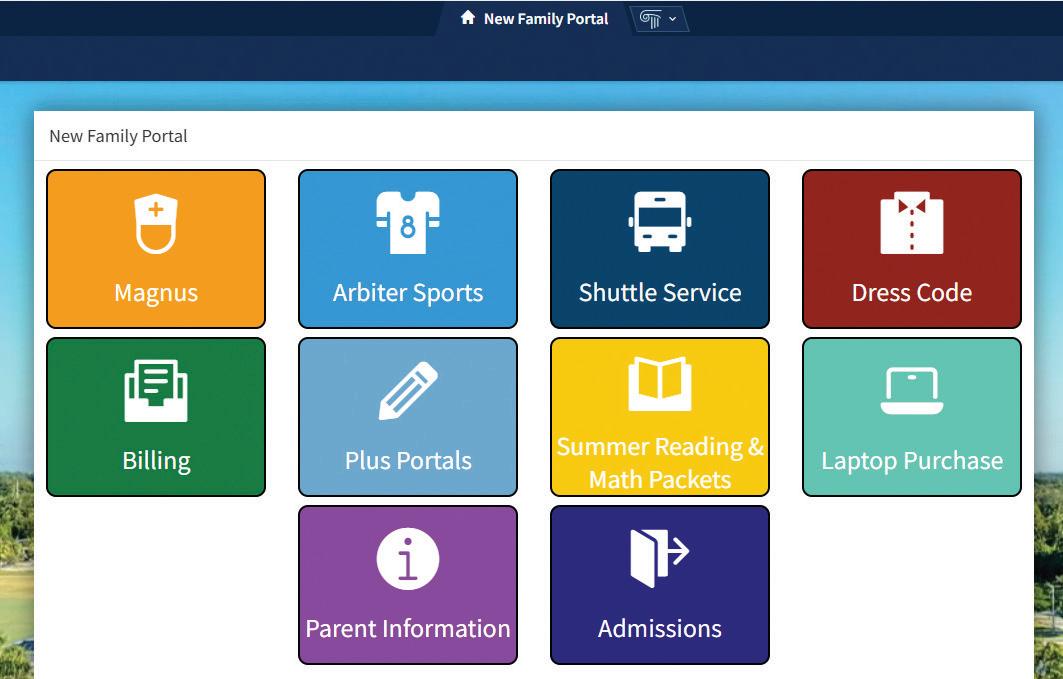This screenshot has width=1063, height=679.
Task: Select the Plus Portals label
Action: (408, 461)
